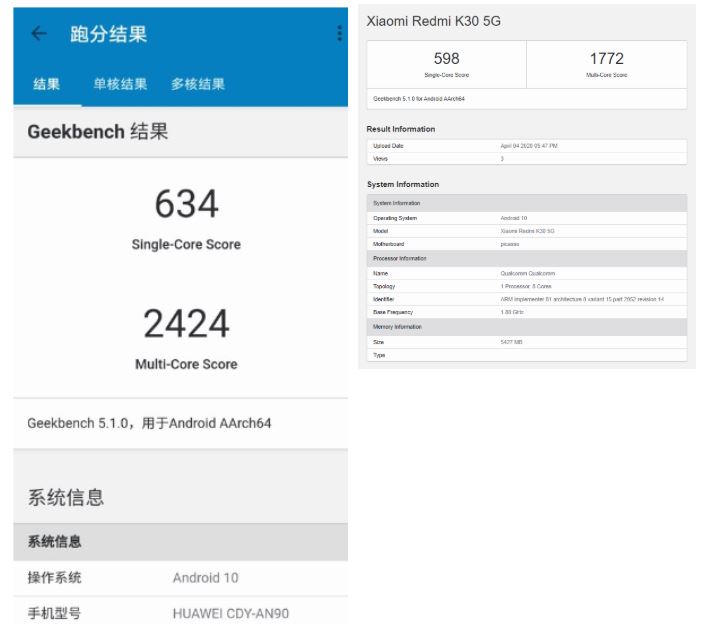Select the 手机型号 HUAWEI CDY-AN90 row
712x639 pixels.
[x=180, y=612]
